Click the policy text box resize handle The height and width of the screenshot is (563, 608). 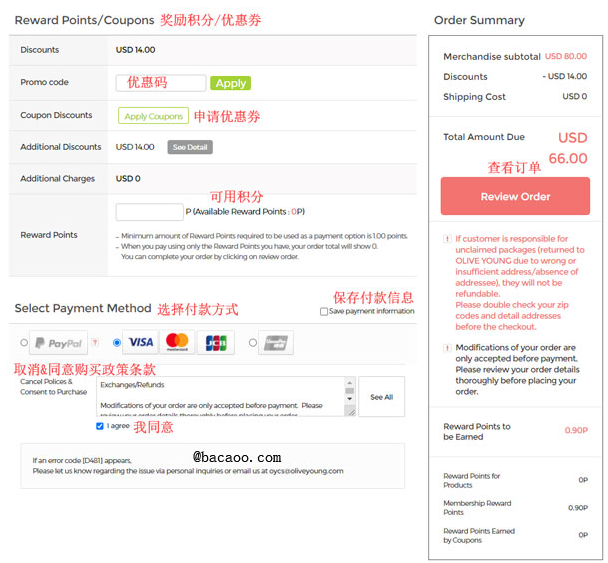pyautogui.click(x=351, y=412)
